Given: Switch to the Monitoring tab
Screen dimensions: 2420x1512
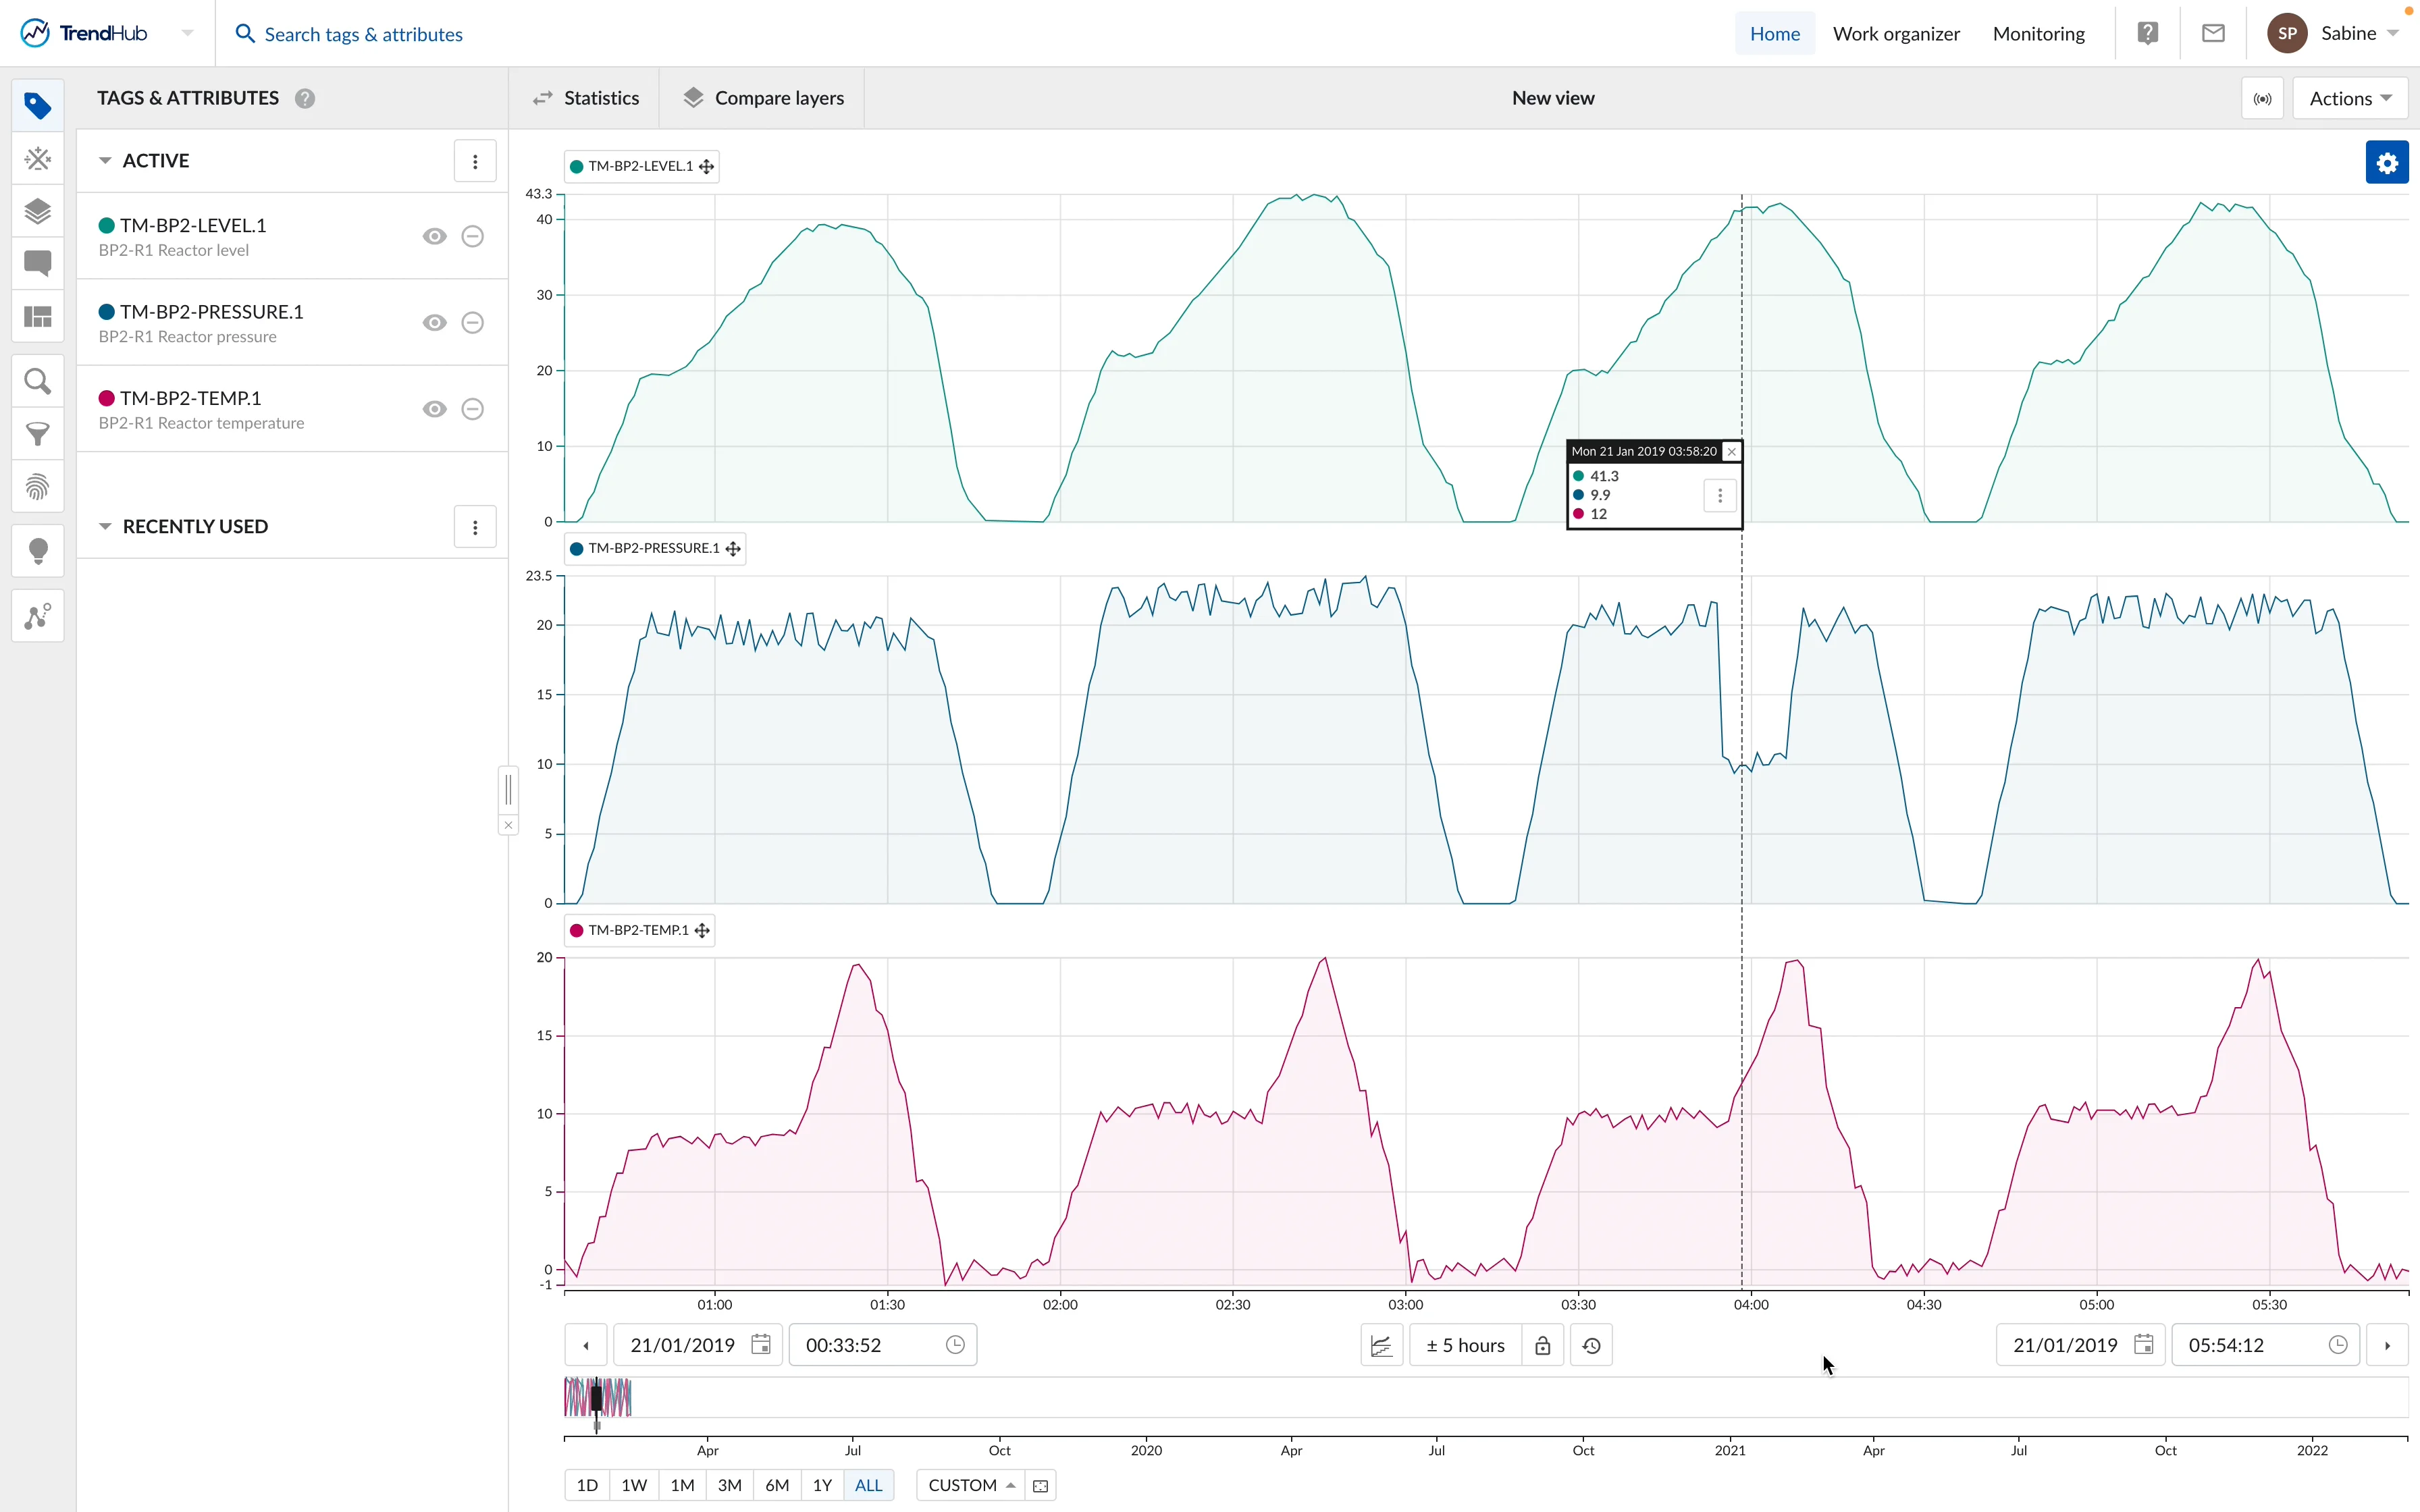Looking at the screenshot, I should pos(2038,33).
